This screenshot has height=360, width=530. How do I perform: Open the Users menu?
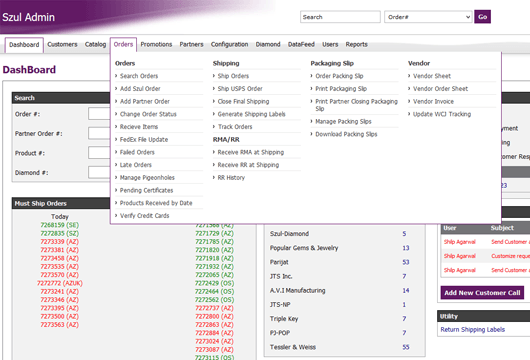[x=330, y=44]
